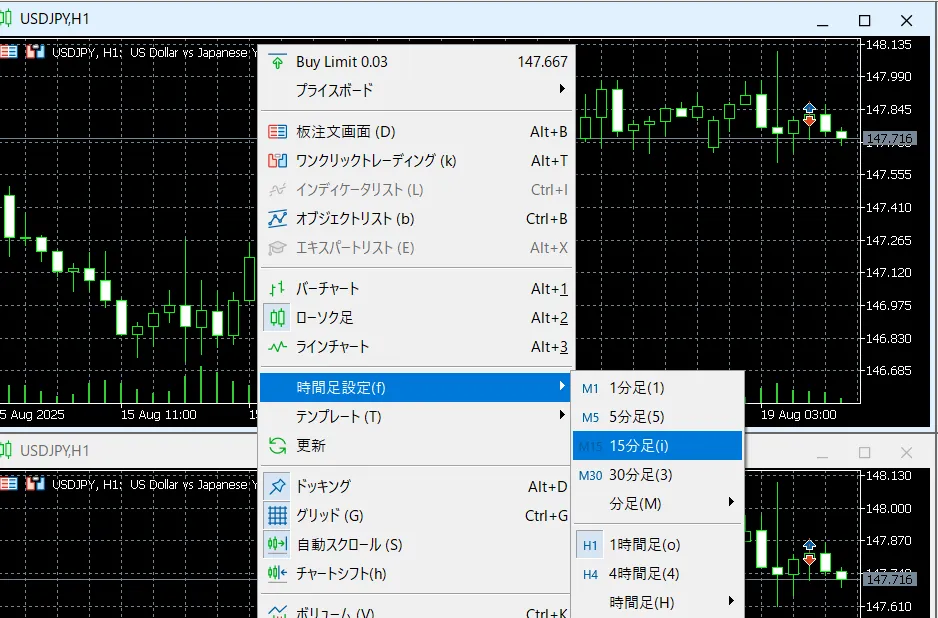The image size is (938, 618).
Task: Click the ワンクリックトレーディング icon
Action: click(x=277, y=160)
